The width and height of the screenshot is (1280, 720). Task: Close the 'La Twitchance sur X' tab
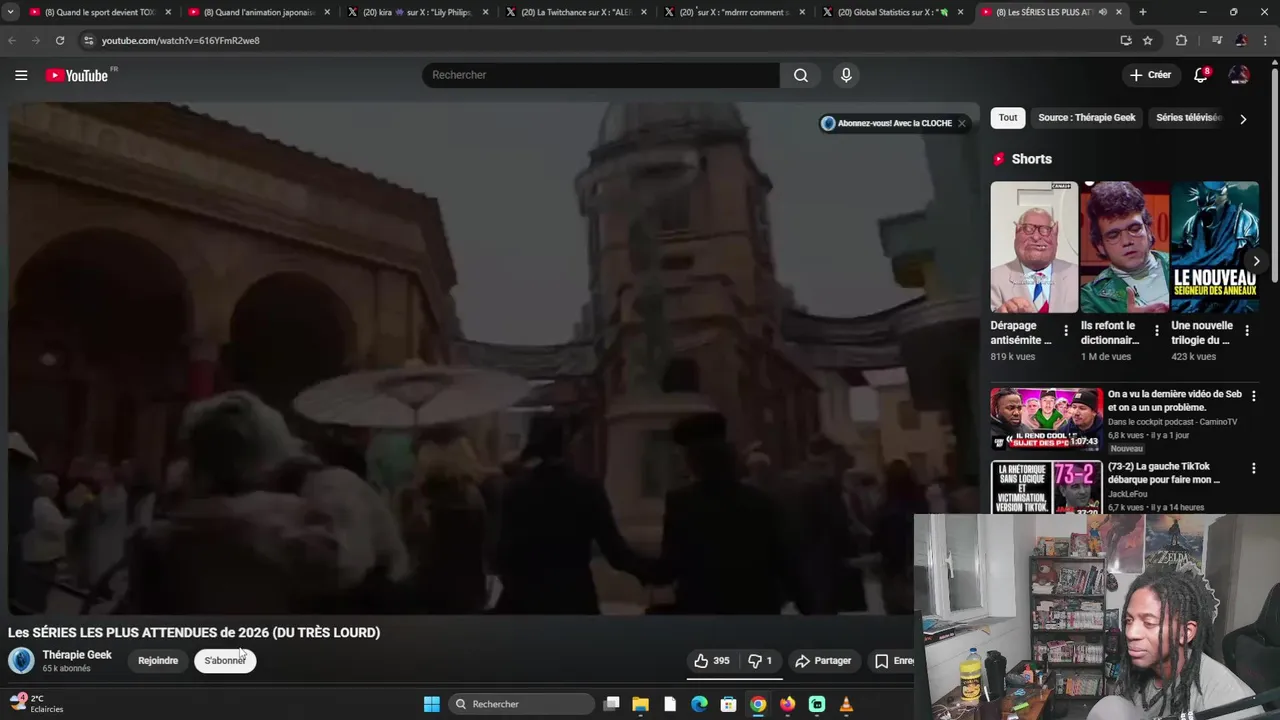[643, 12]
